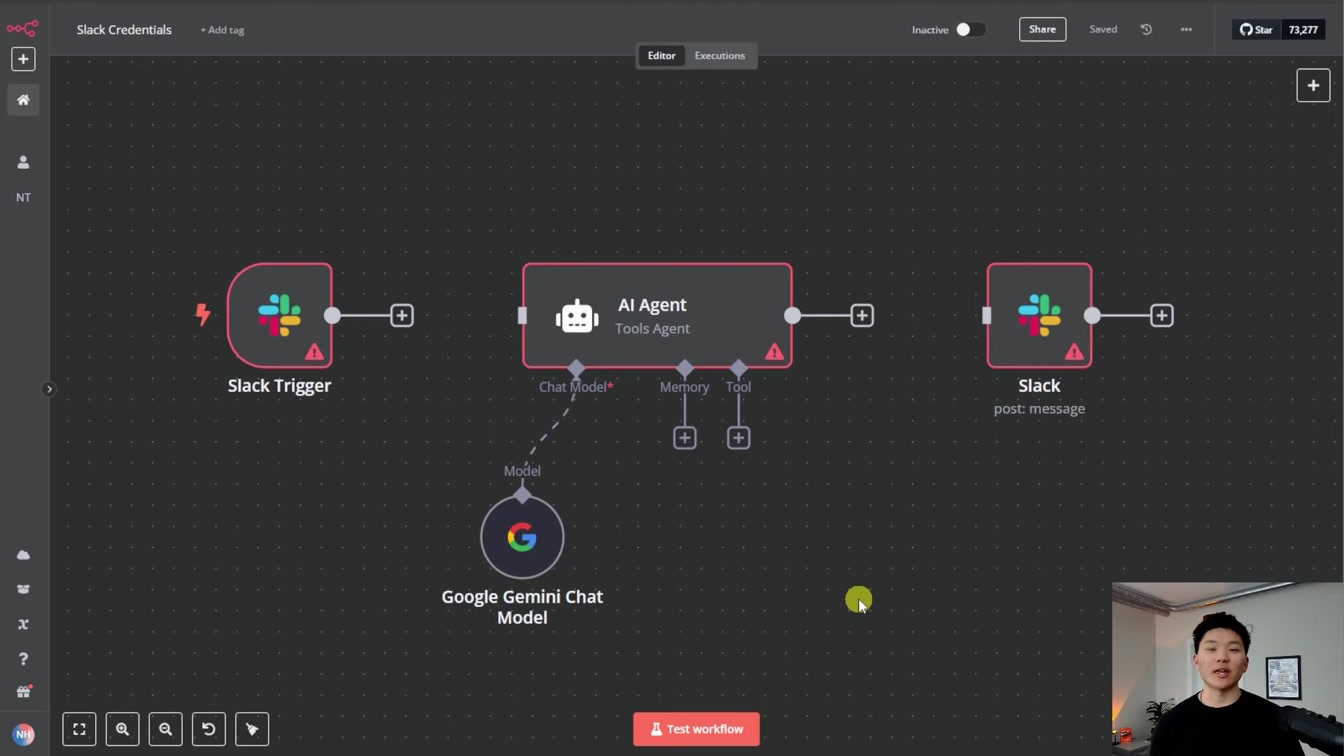The width and height of the screenshot is (1344, 756).
Task: Click the plus after the AI Agent output
Action: [x=862, y=316]
